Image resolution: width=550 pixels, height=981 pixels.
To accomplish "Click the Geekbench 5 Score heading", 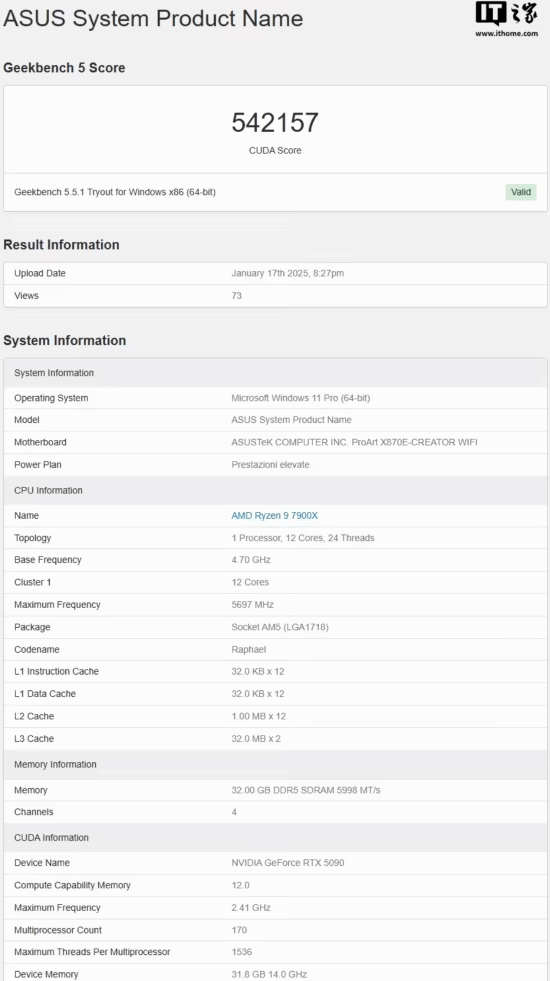I will [x=64, y=68].
